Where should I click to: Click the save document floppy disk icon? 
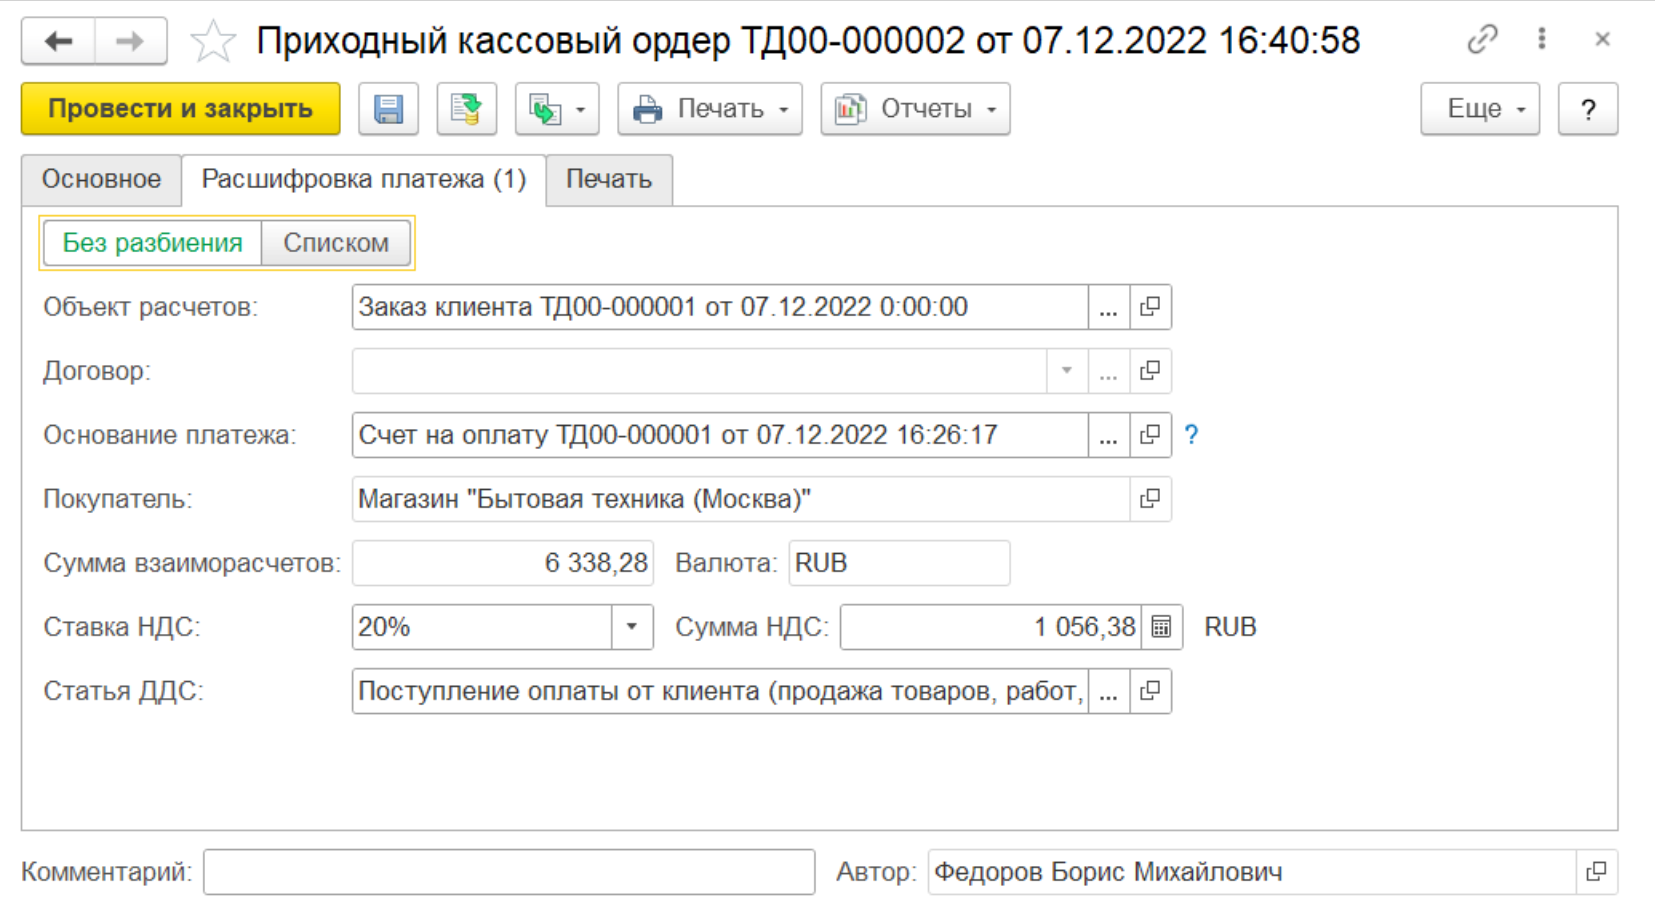(388, 109)
